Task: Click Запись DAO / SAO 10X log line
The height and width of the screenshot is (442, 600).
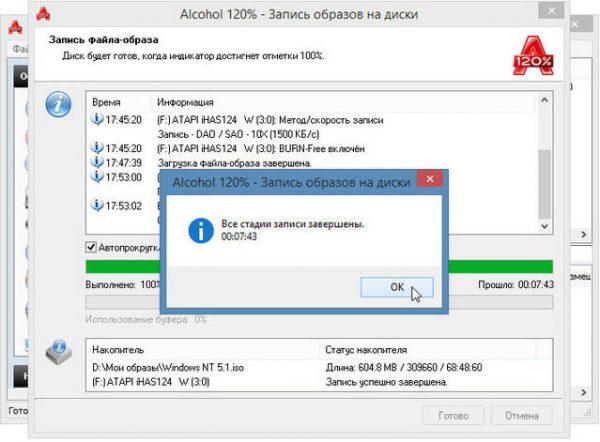Action: coord(238,134)
